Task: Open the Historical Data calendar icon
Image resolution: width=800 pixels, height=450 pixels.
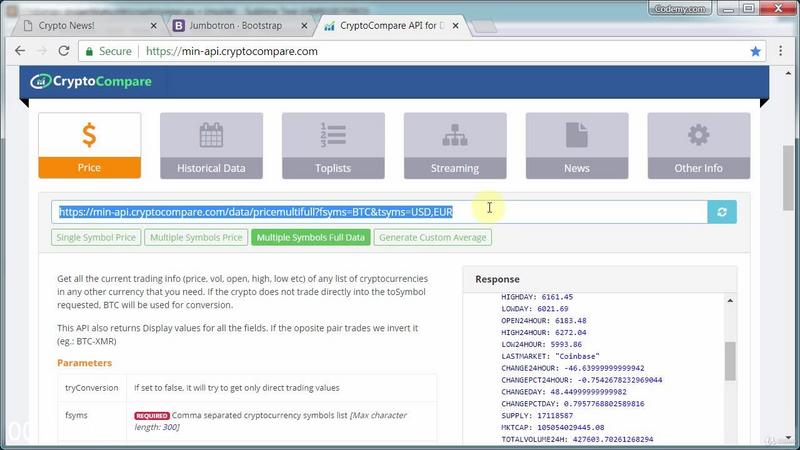Action: point(211,135)
